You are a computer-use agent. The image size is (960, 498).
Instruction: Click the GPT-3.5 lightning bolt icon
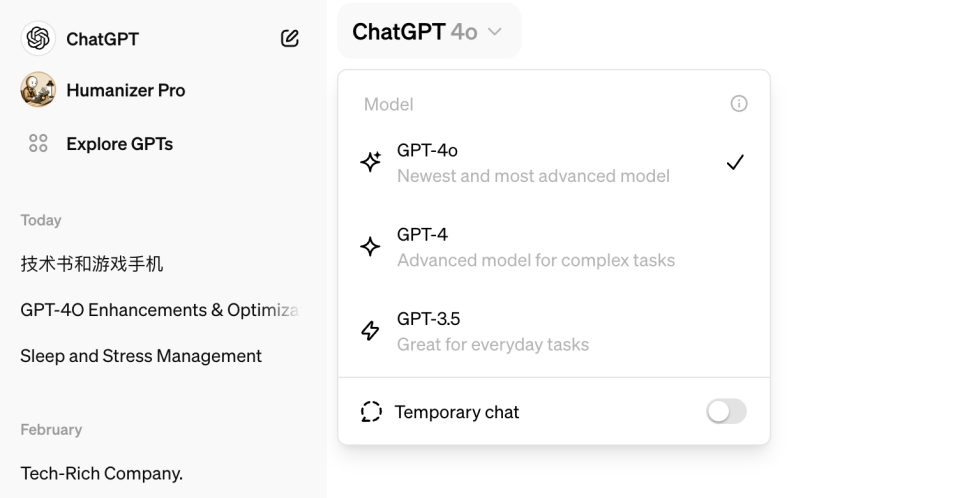click(x=370, y=331)
